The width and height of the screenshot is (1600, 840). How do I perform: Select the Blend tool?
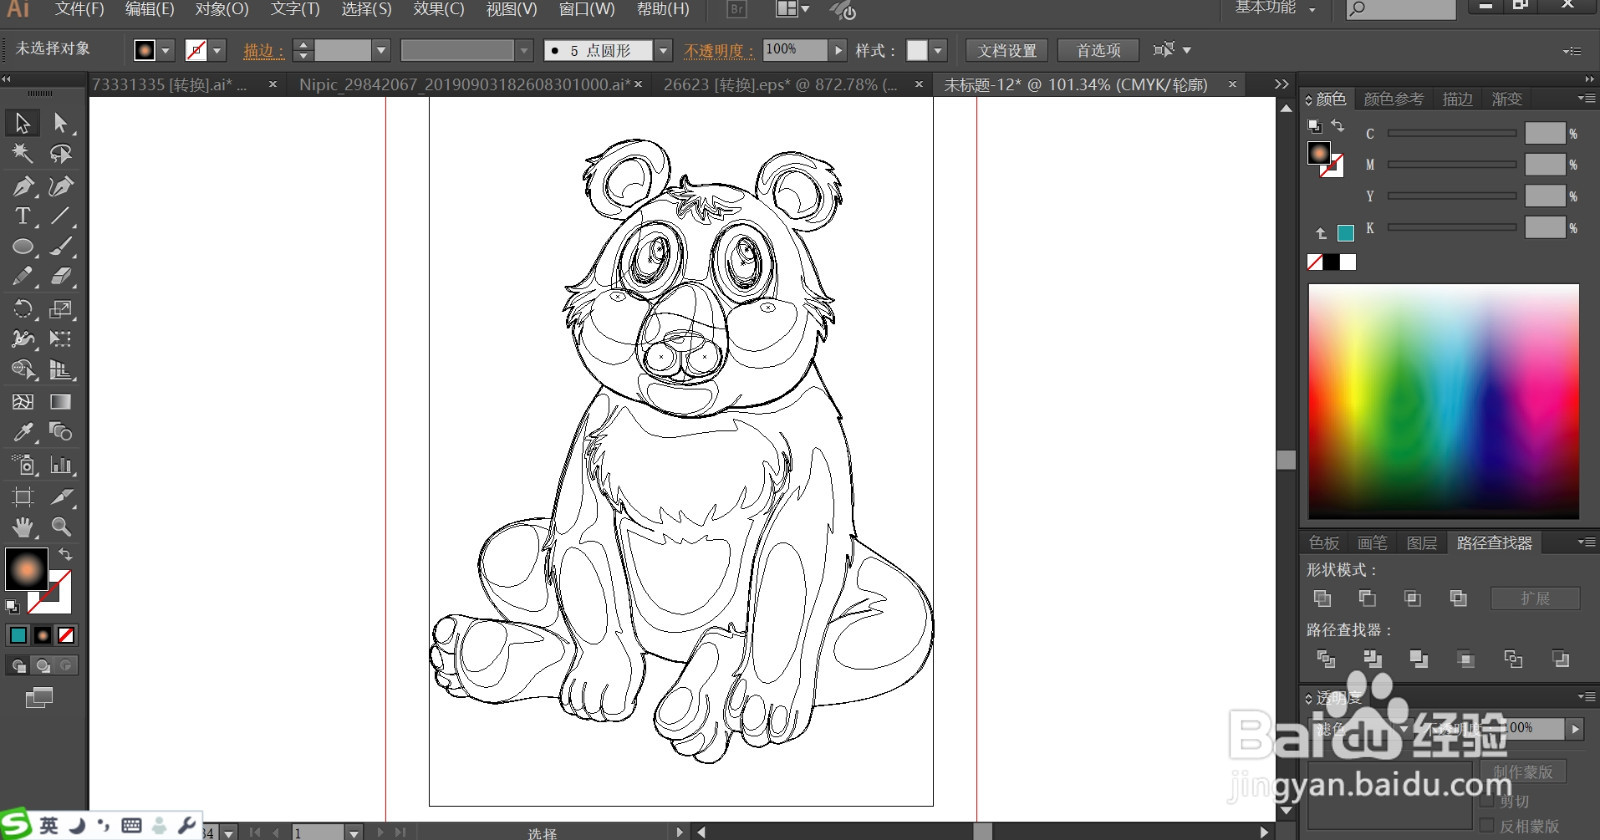[x=60, y=432]
